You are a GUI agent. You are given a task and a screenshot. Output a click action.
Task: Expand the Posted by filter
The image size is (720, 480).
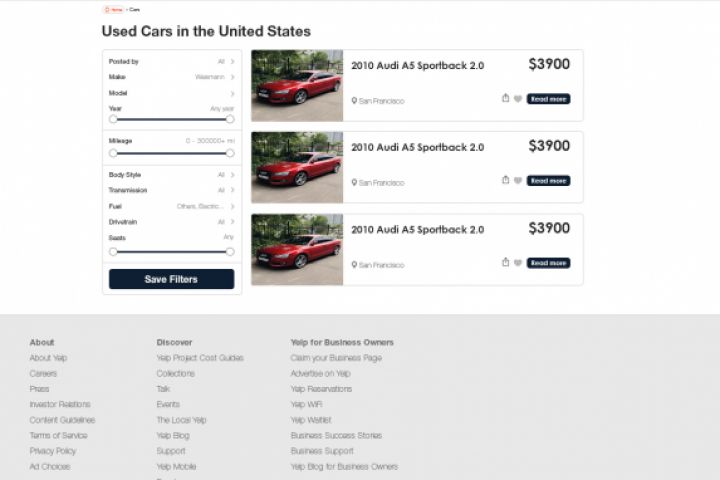[232, 62]
